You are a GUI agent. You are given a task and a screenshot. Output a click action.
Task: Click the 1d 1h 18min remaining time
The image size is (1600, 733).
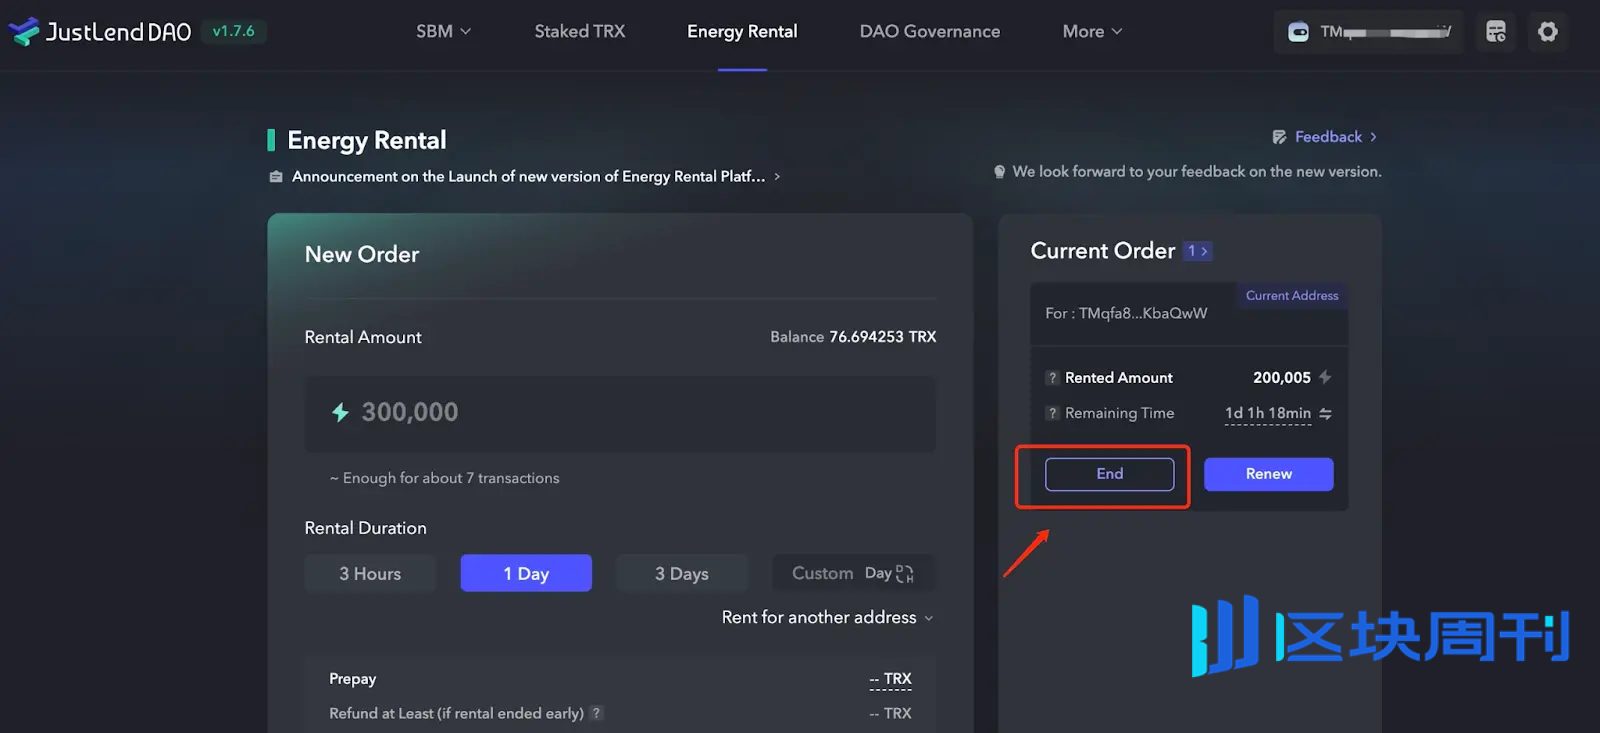pos(1268,413)
